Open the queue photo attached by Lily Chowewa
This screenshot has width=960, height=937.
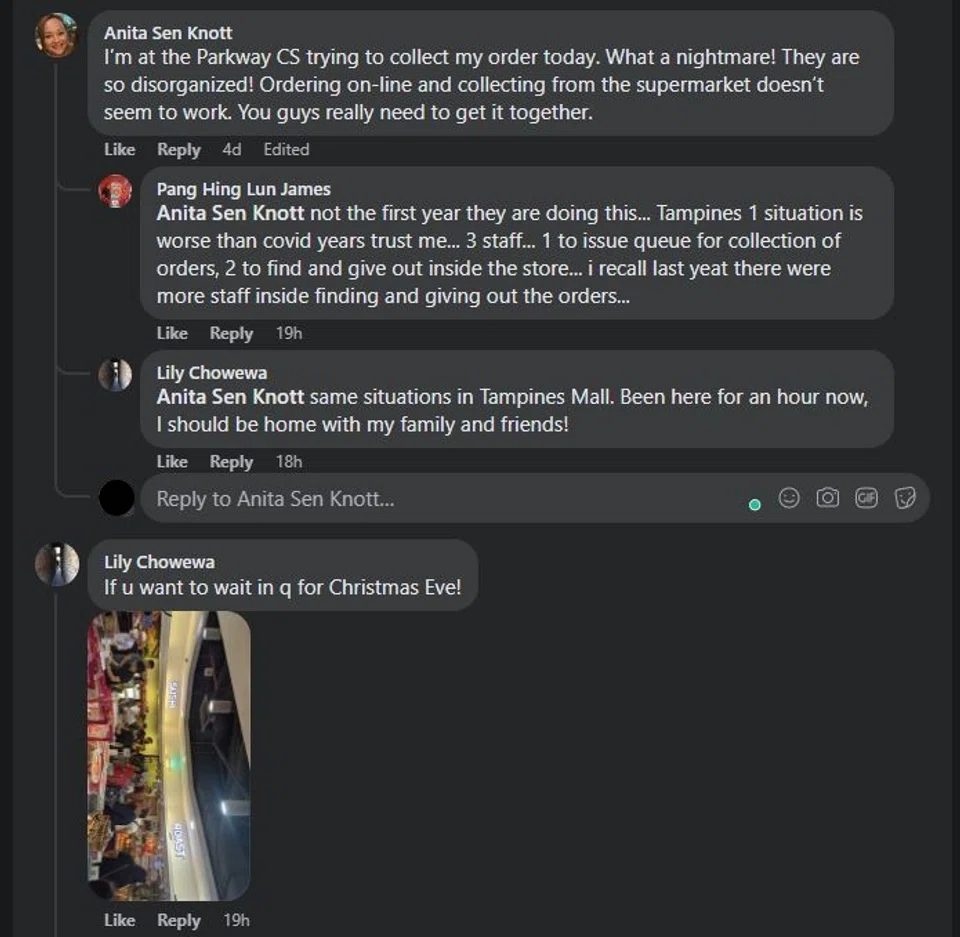(169, 756)
